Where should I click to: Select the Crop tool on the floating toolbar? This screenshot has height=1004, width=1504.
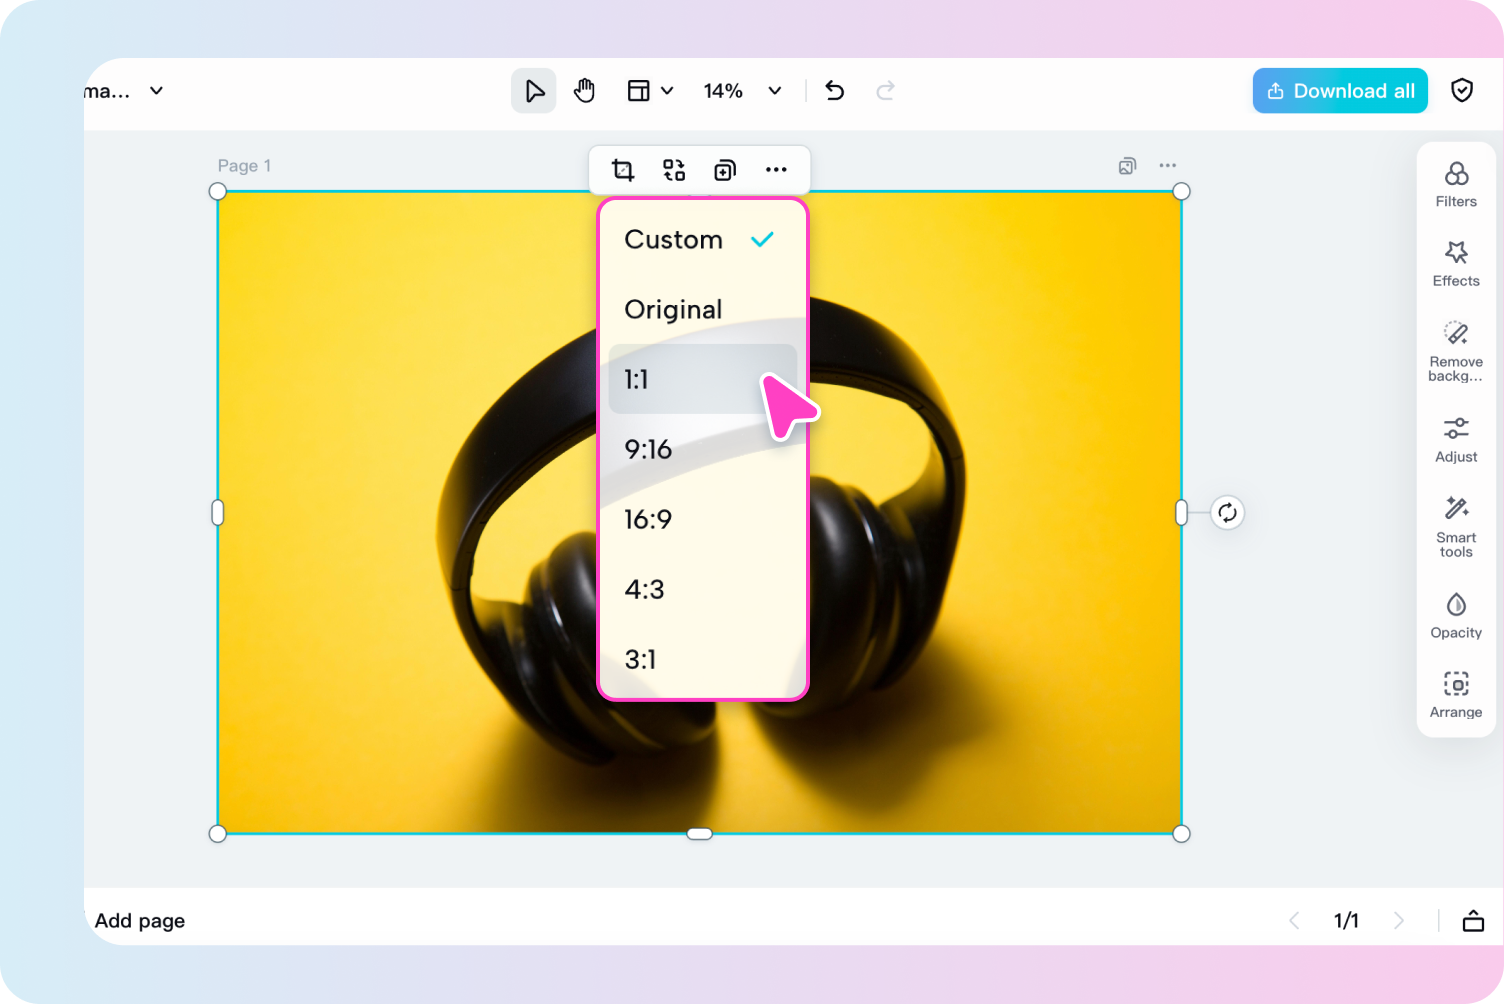point(622,170)
